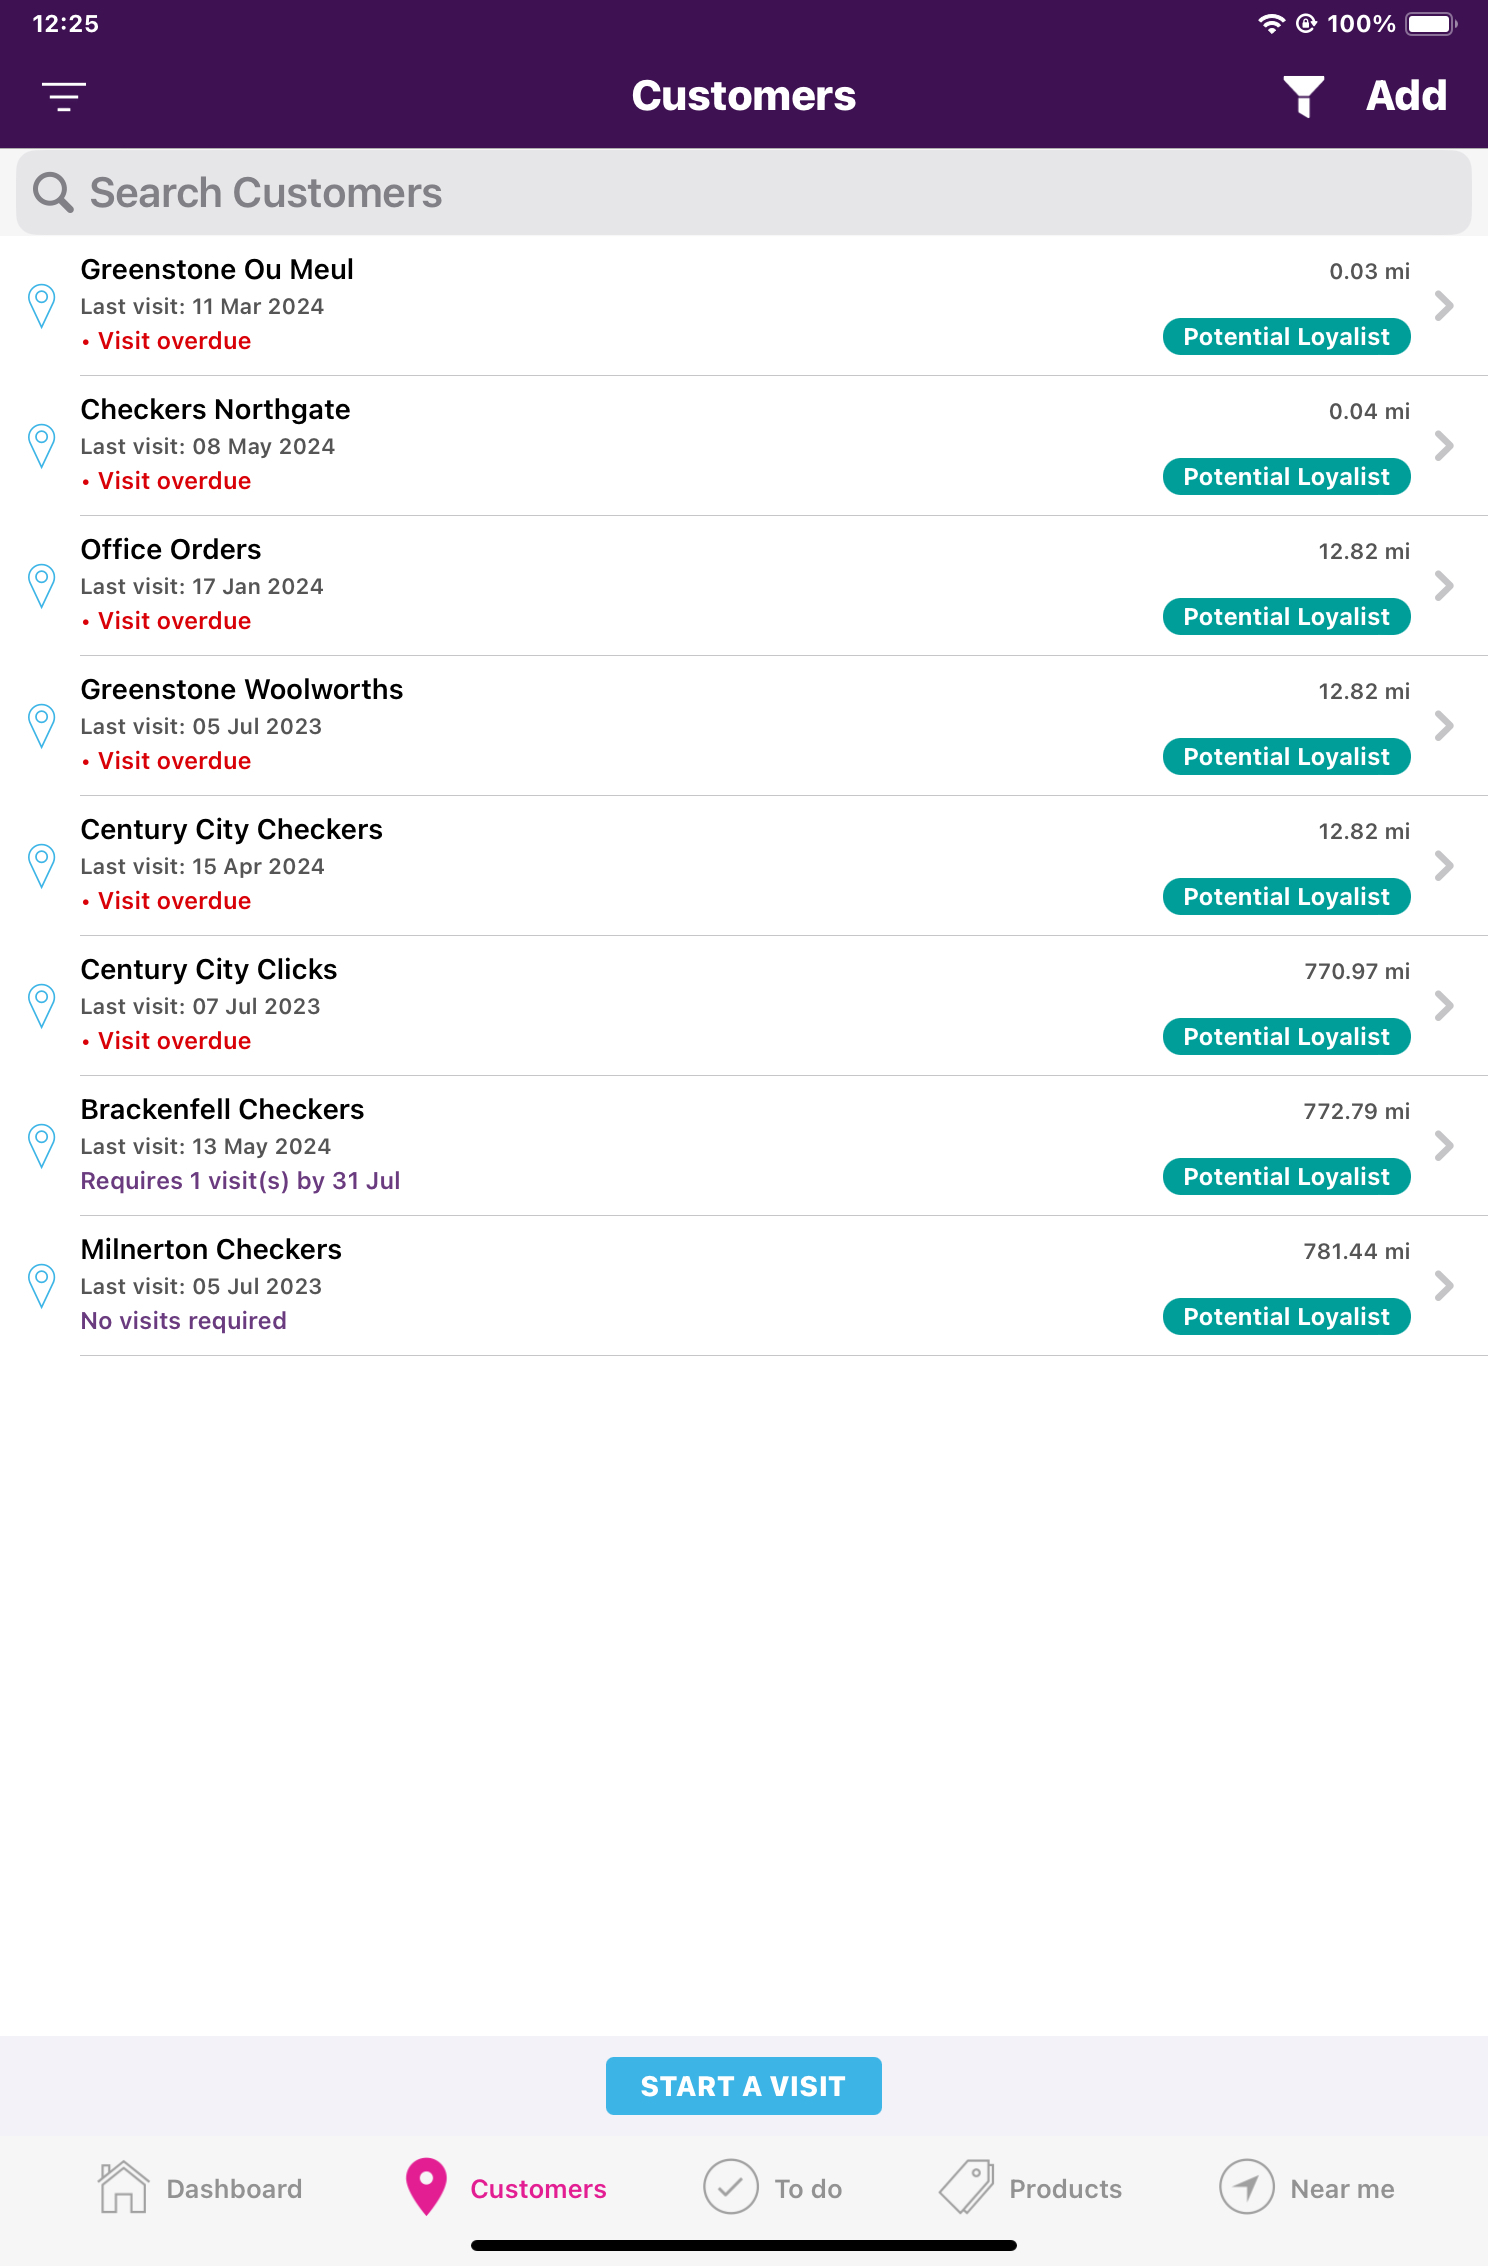Expand Checkers Northgate details chevron

pos(1443,446)
